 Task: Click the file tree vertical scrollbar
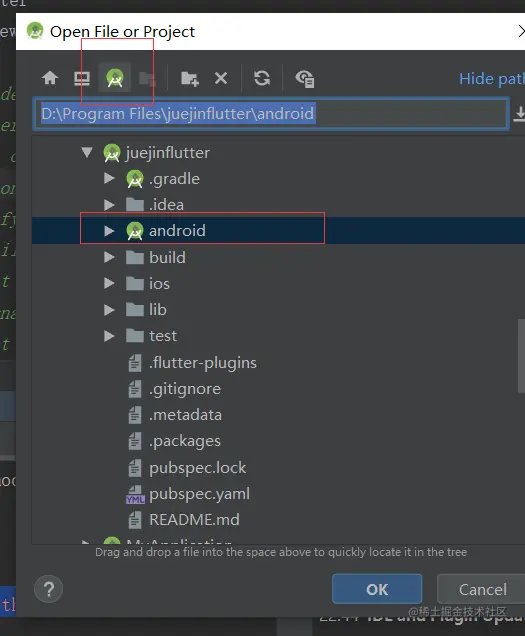click(x=521, y=356)
